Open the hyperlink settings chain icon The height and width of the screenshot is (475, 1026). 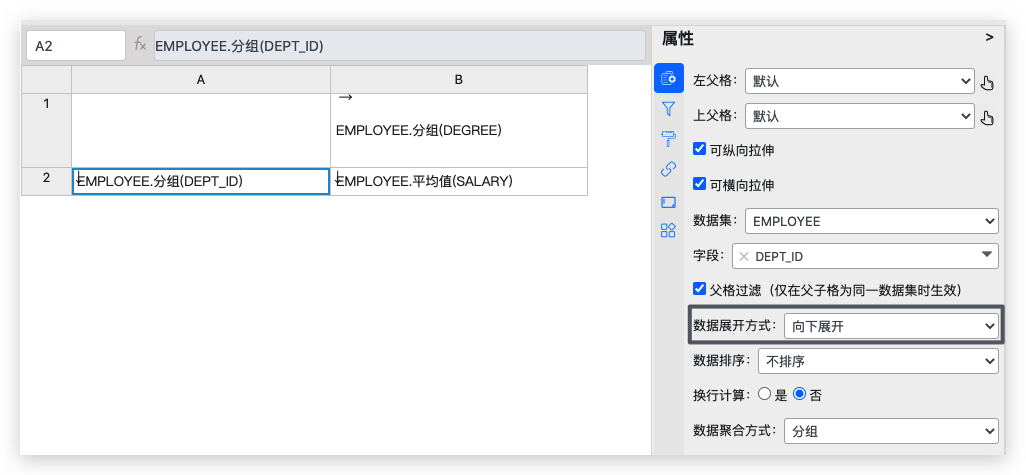click(668, 169)
